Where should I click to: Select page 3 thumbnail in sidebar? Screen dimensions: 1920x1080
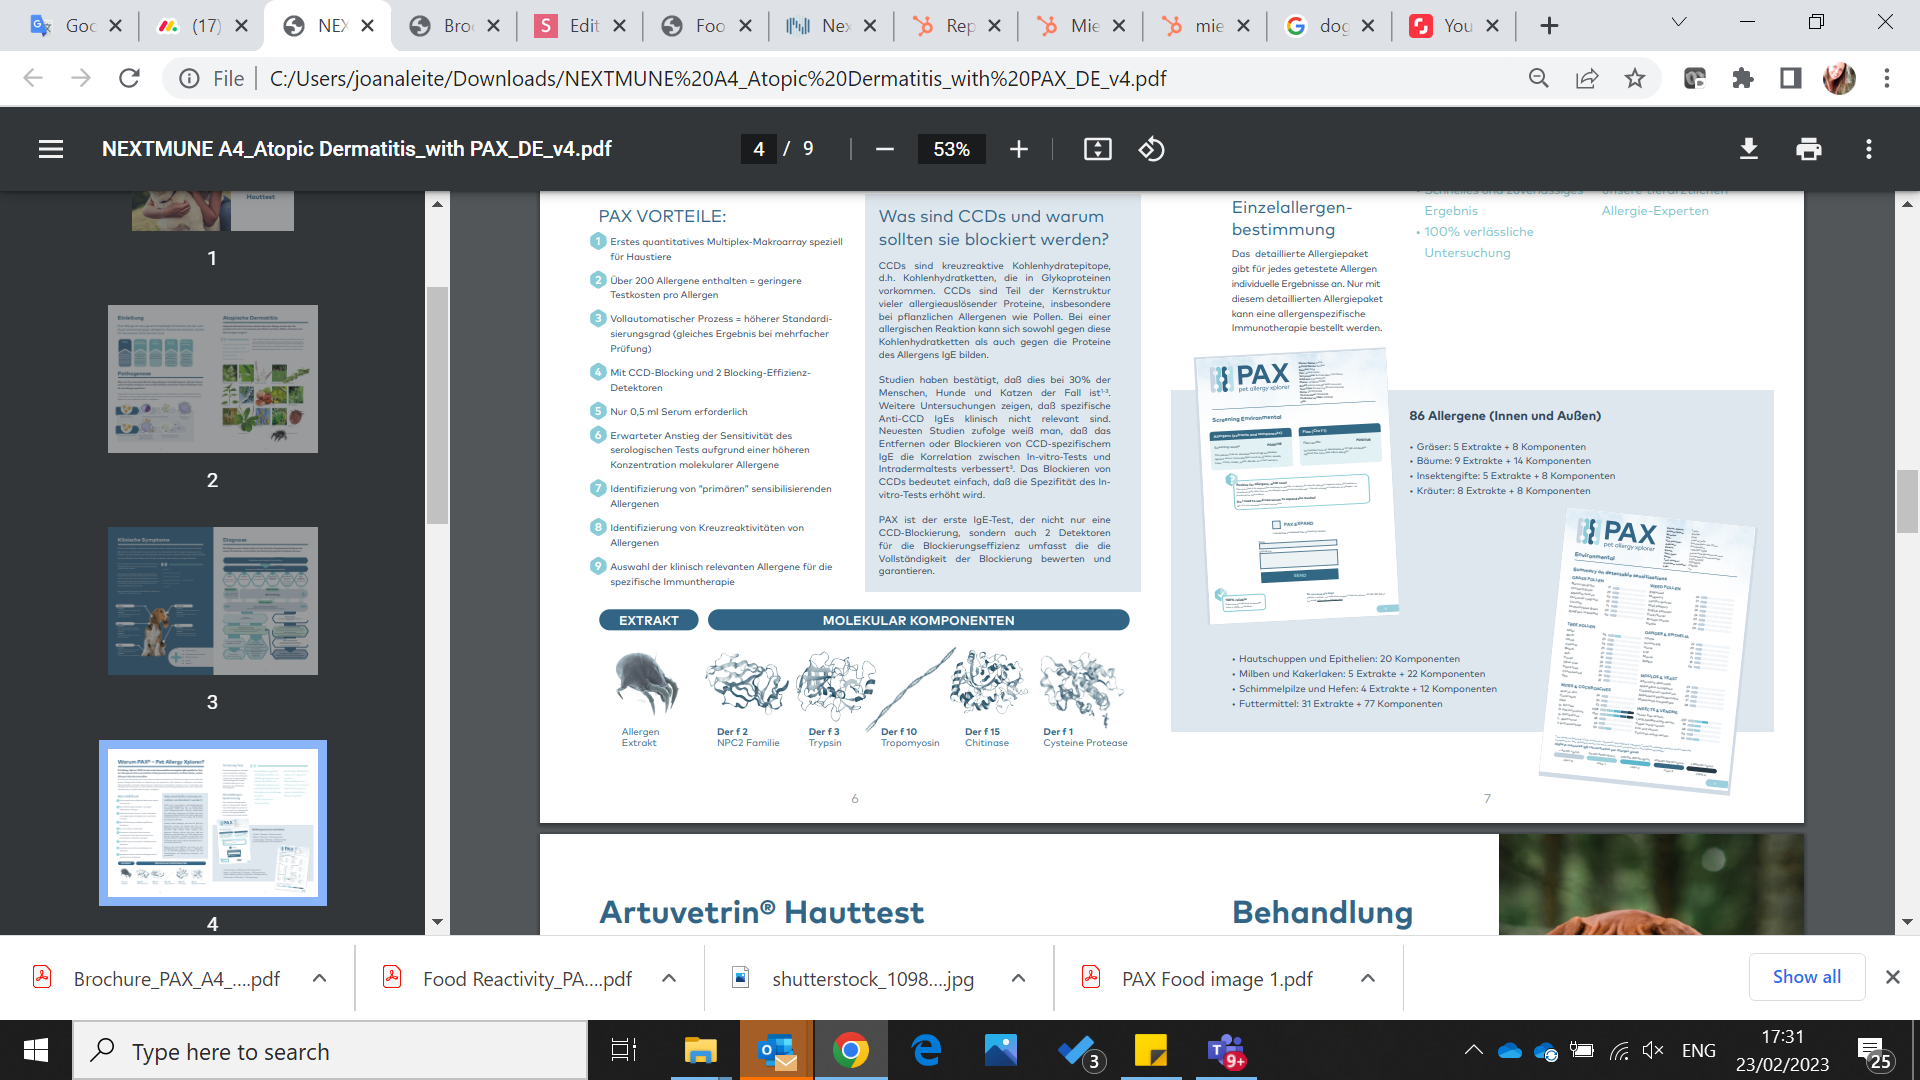pos(212,600)
